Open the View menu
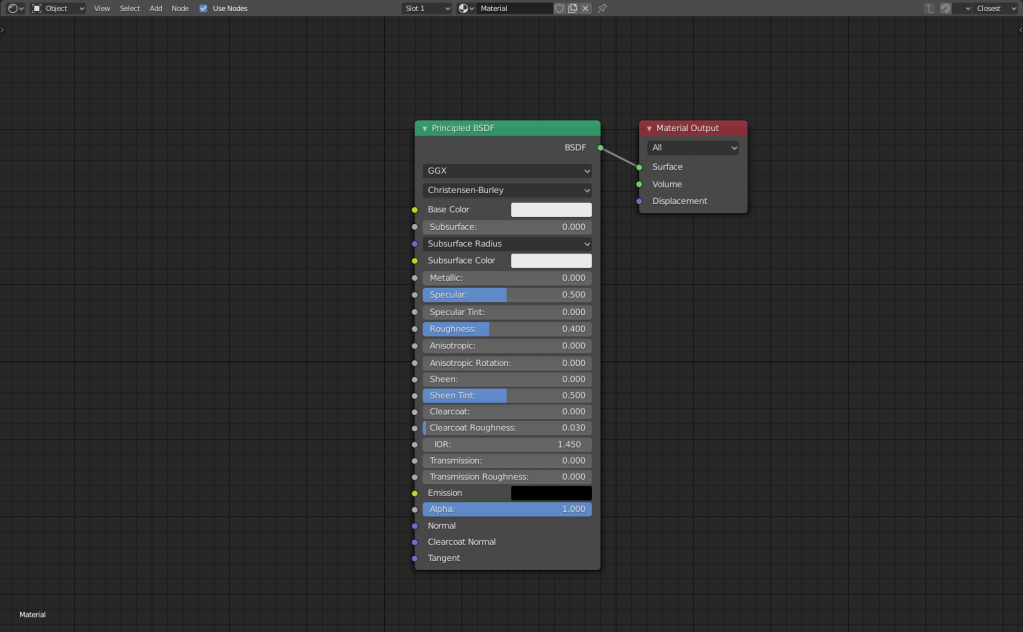This screenshot has height=632, width=1023. (x=102, y=8)
